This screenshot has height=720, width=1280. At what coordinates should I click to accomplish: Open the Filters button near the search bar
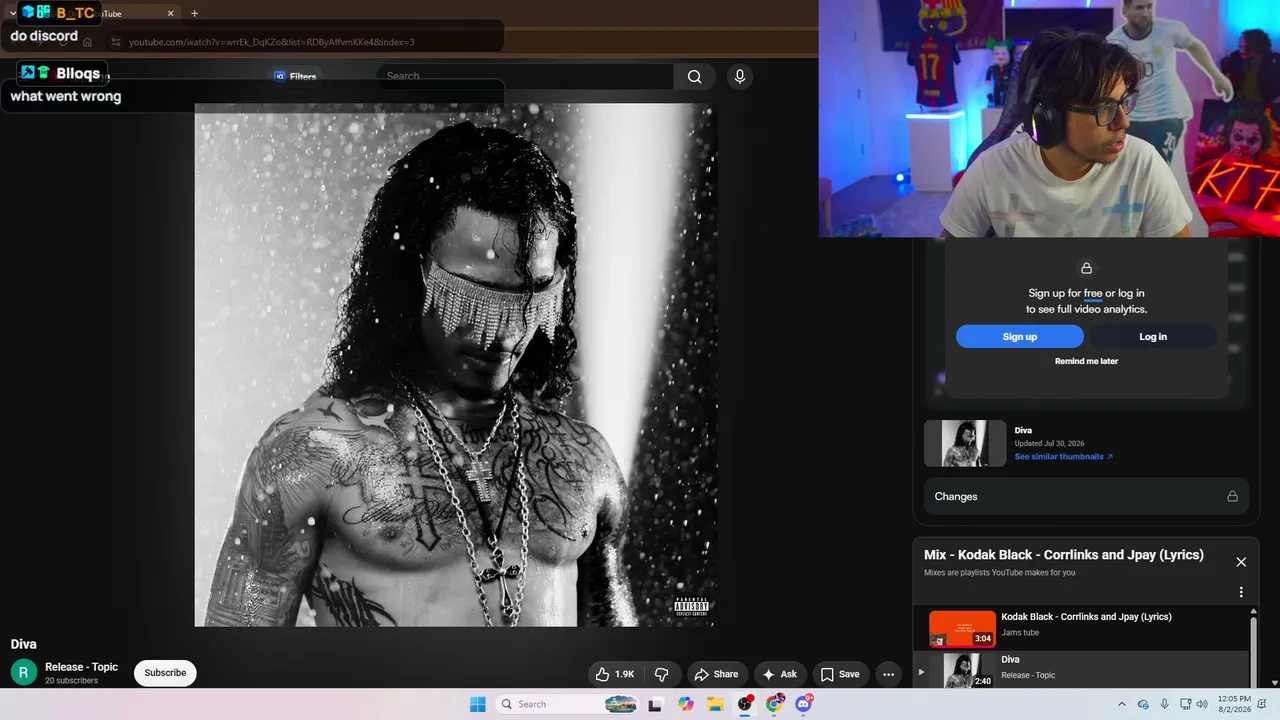click(x=295, y=76)
